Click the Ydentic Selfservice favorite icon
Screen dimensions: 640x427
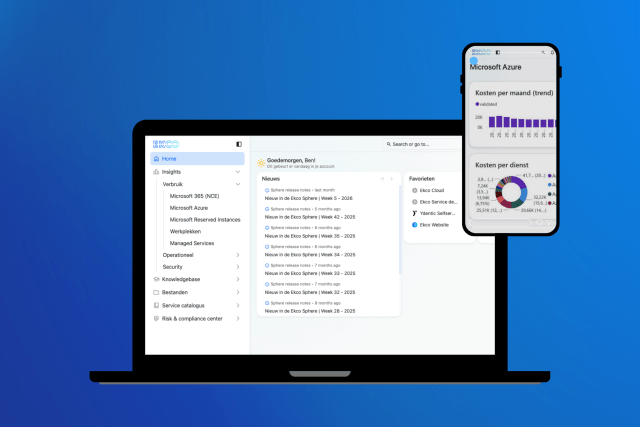point(414,213)
